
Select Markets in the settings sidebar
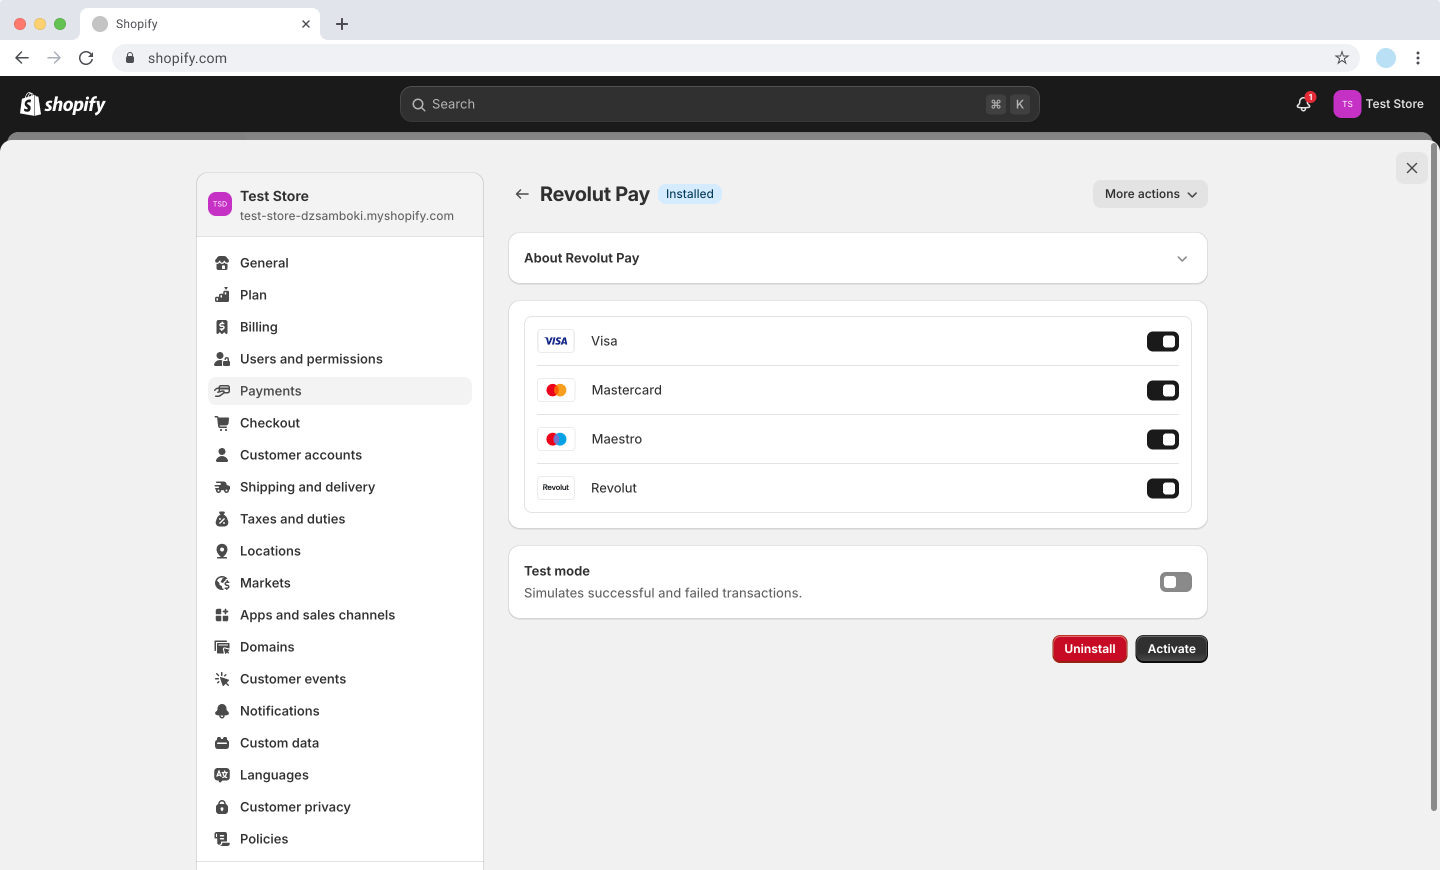[340, 583]
